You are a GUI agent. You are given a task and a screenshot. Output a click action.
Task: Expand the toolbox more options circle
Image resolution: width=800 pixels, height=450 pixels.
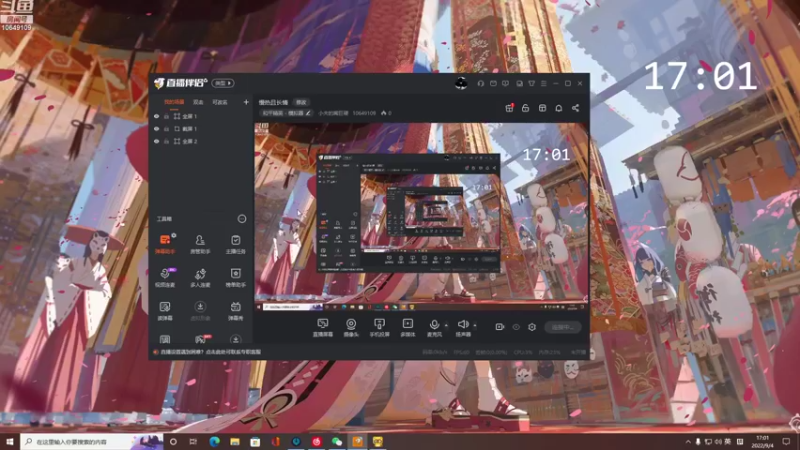coord(242,219)
